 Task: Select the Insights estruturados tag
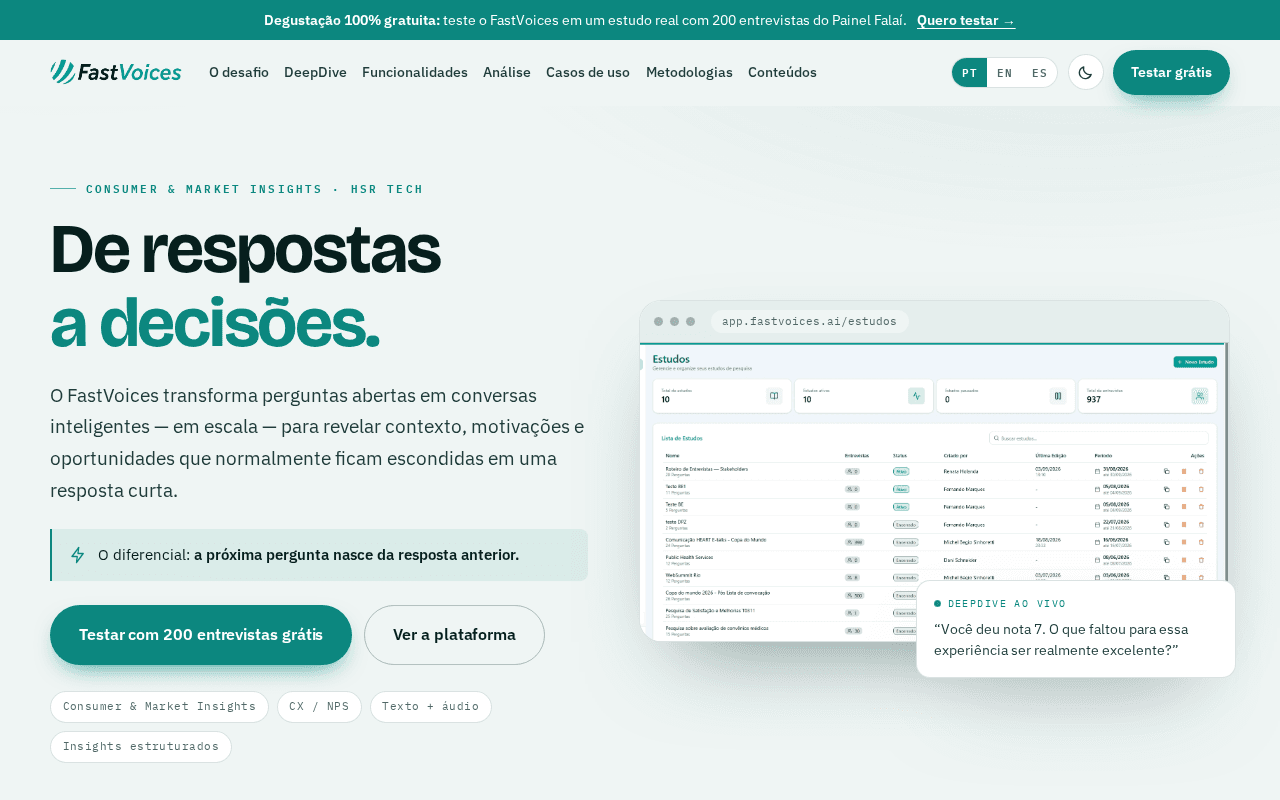[x=141, y=747]
